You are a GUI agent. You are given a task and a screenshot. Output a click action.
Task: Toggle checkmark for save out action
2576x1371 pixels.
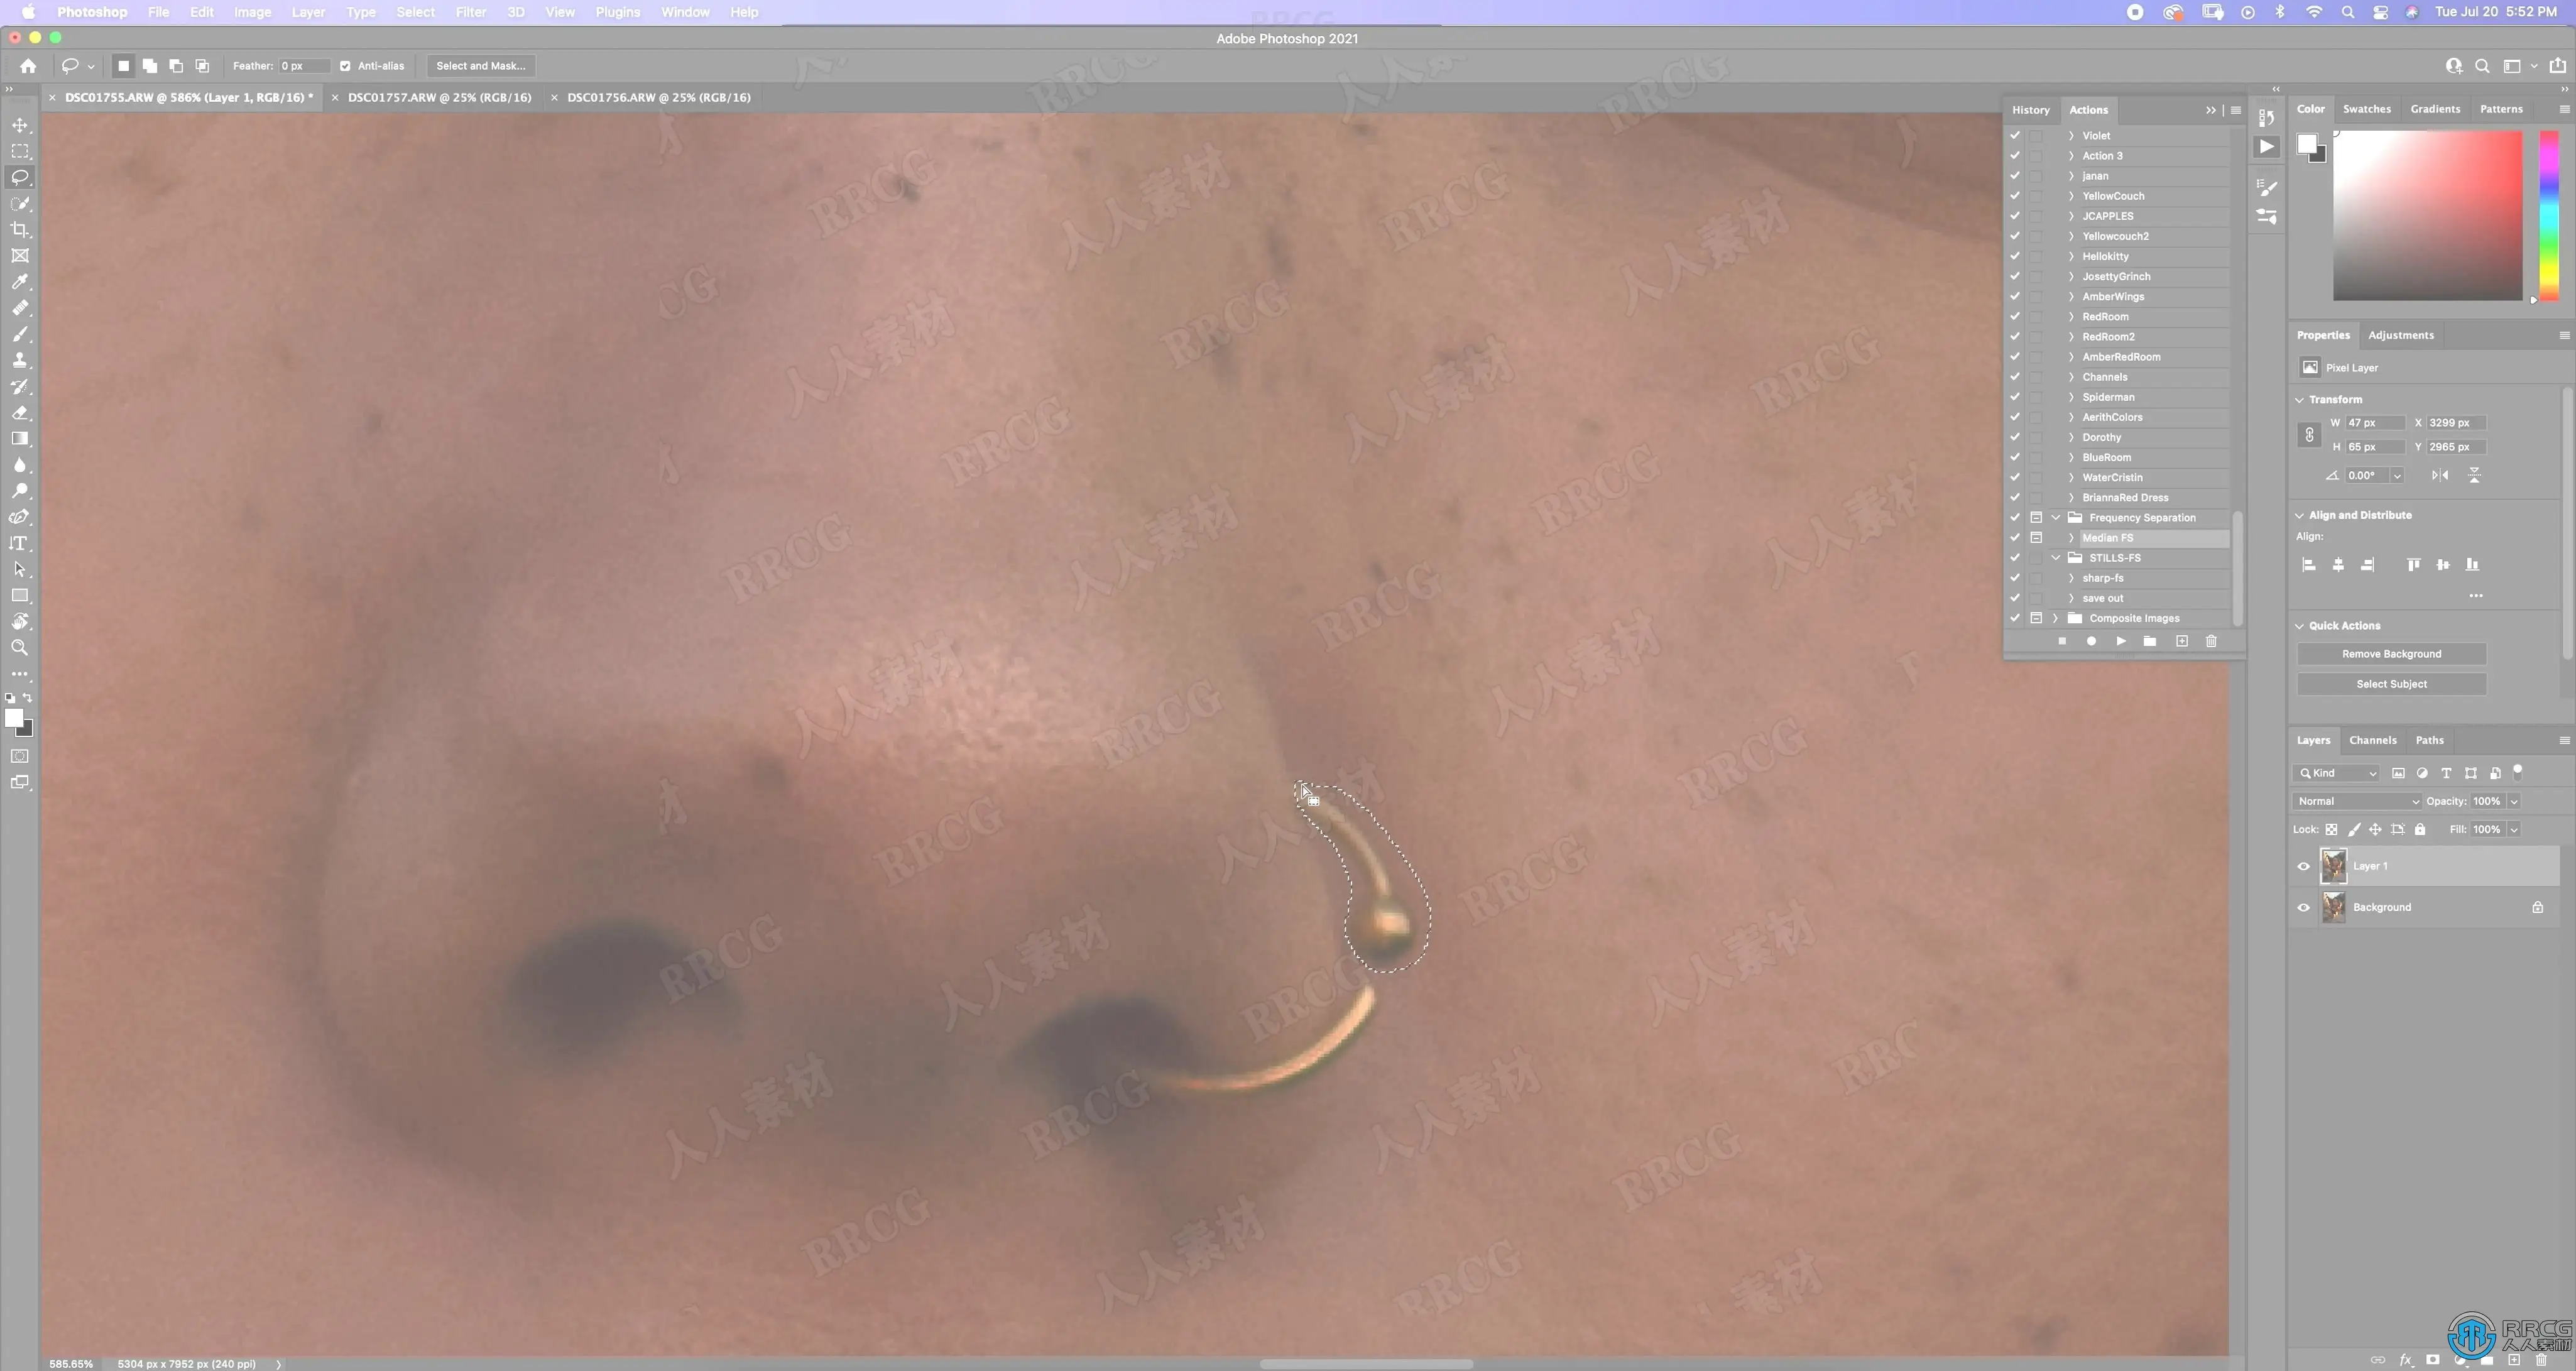point(2015,598)
